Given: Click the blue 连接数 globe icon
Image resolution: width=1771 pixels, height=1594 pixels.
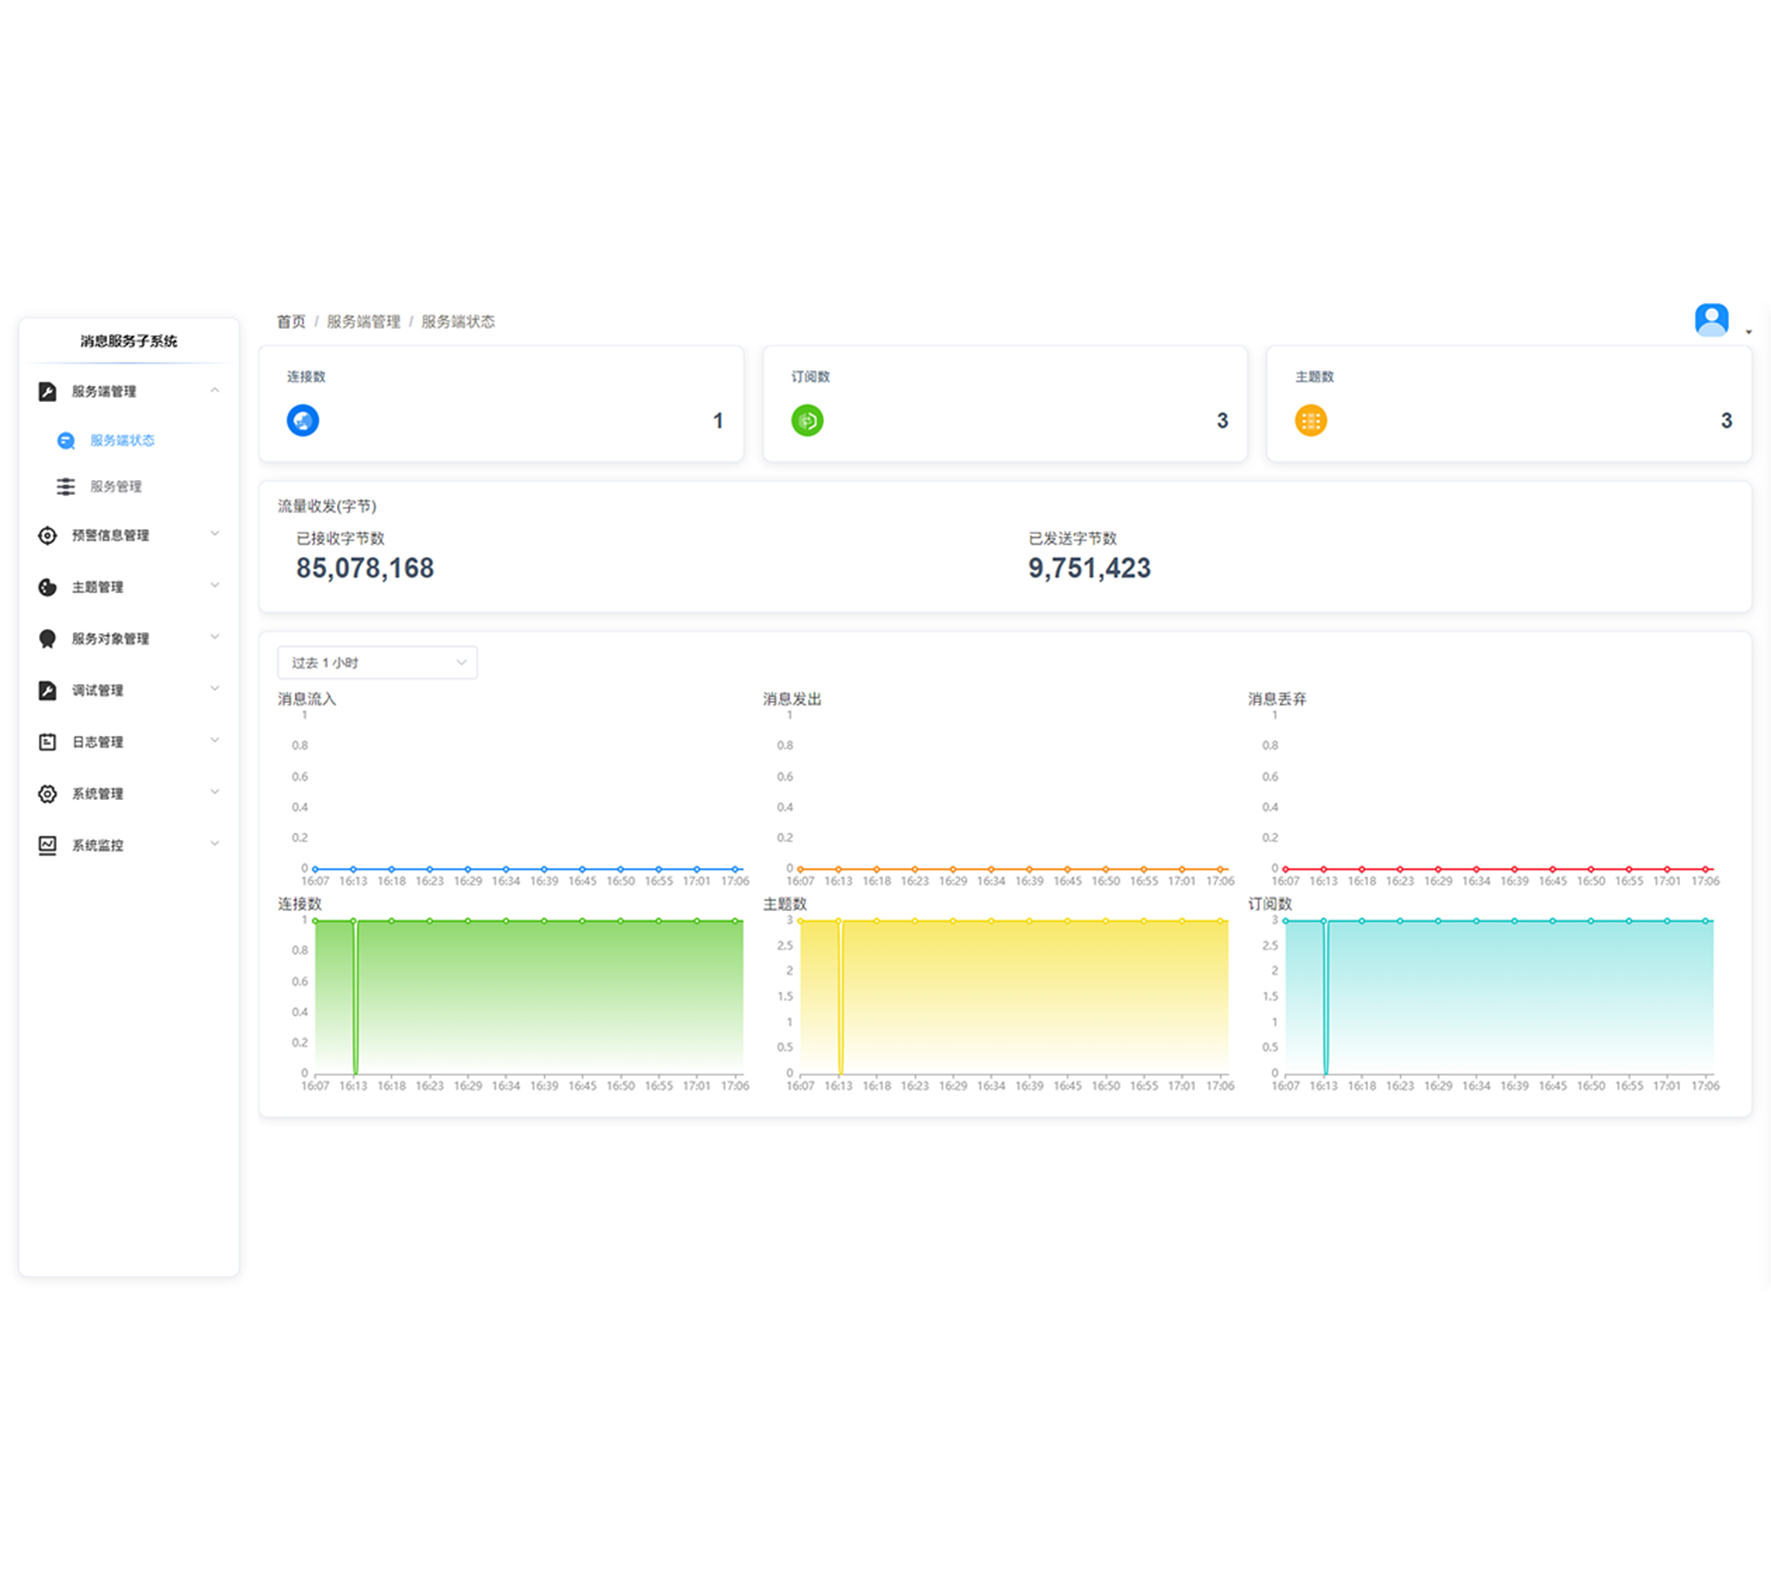Looking at the screenshot, I should pos(303,420).
